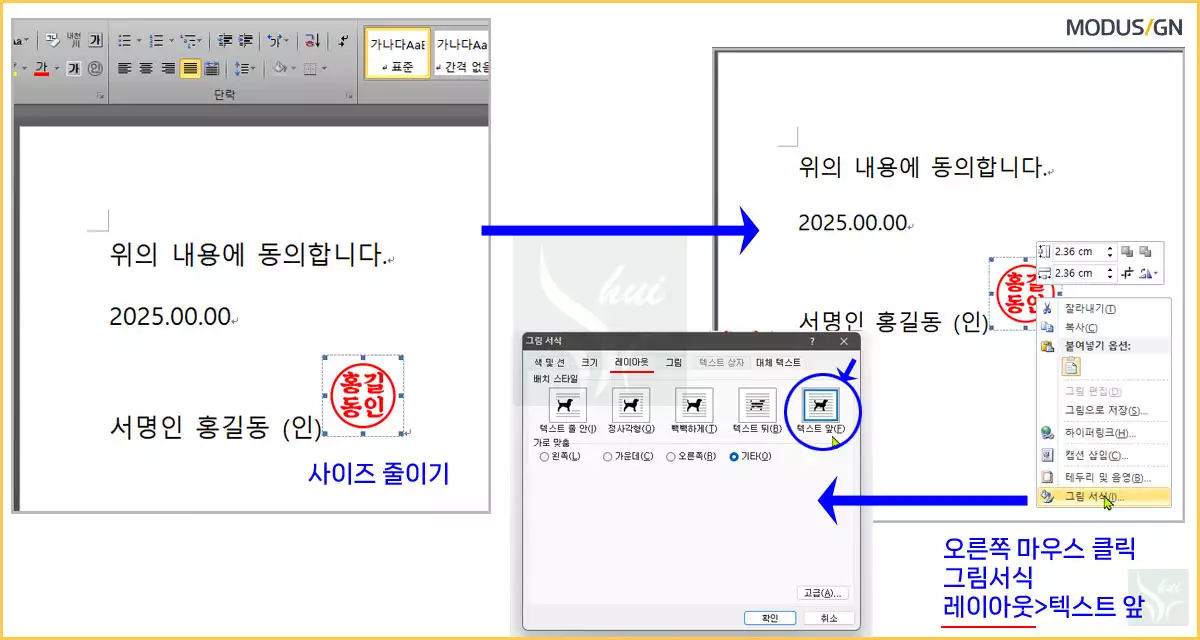Toggle justify alignment in paragraph group

(191, 68)
